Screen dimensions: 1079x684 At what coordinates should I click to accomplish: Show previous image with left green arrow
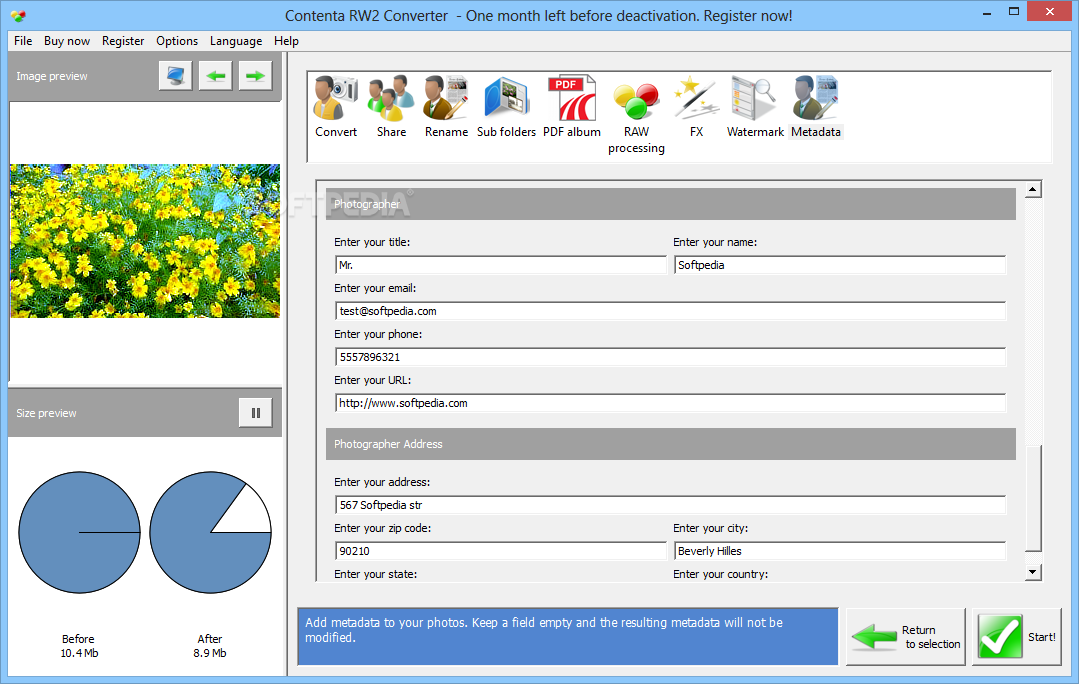tap(215, 76)
